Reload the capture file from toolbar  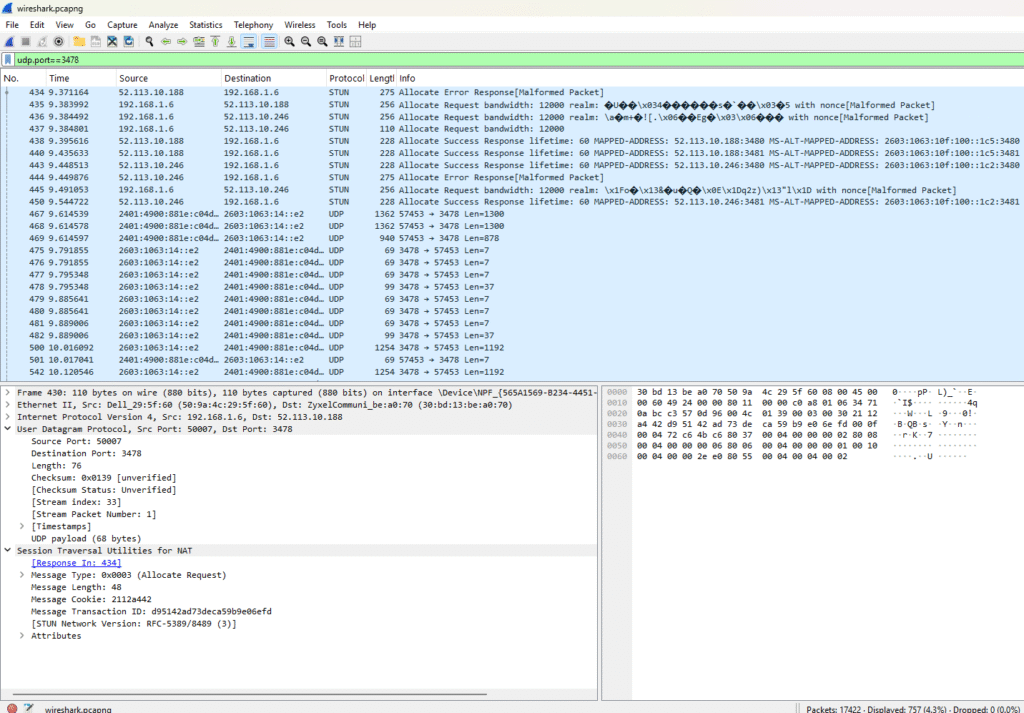(x=128, y=41)
